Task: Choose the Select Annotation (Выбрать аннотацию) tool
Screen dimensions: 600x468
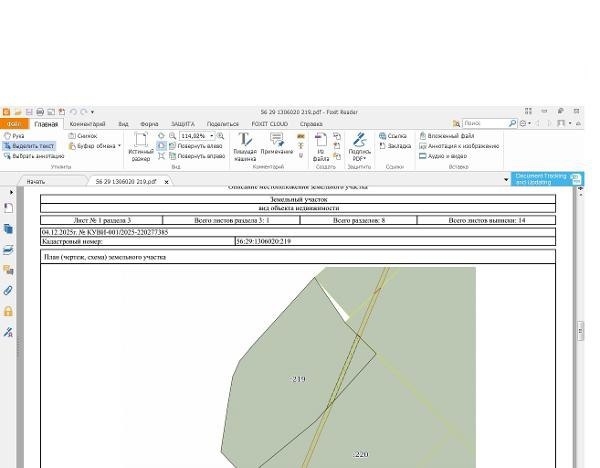Action: click(34, 156)
